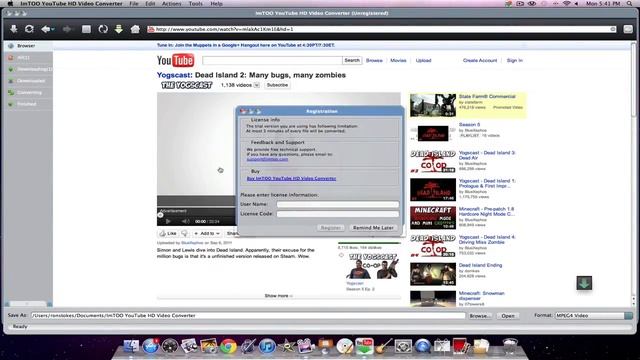Click the green download arrow icon in toolbar
This screenshot has height=360, width=640.
point(119,29)
